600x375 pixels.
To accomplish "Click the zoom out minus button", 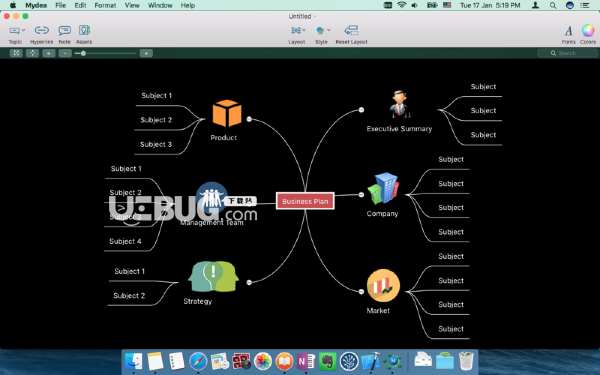I will coord(65,53).
